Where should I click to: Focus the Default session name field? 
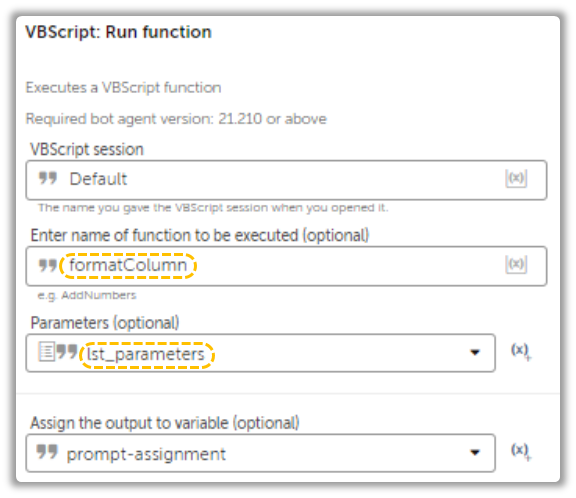point(286,180)
